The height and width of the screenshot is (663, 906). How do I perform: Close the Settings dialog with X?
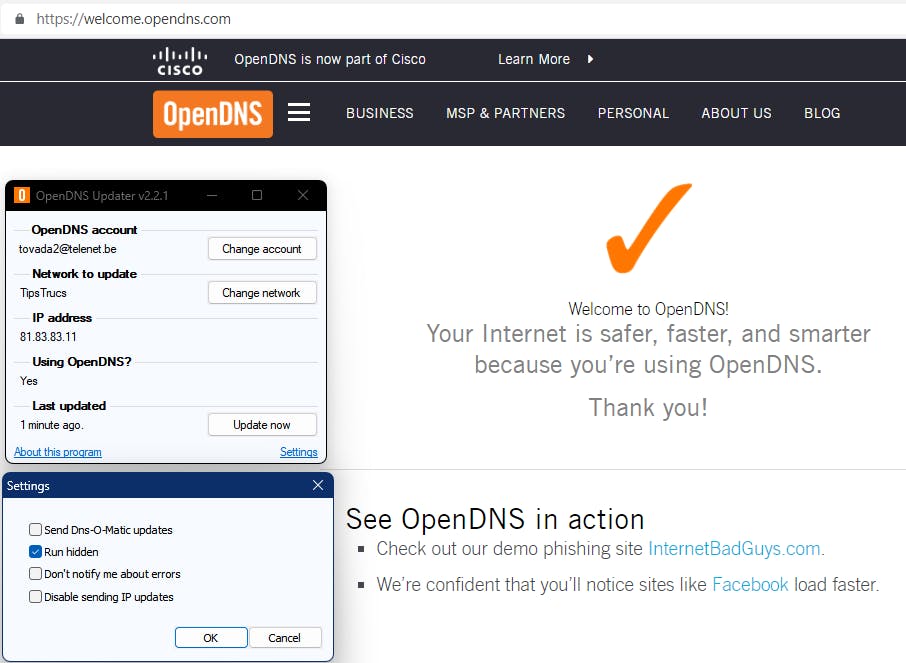click(318, 486)
